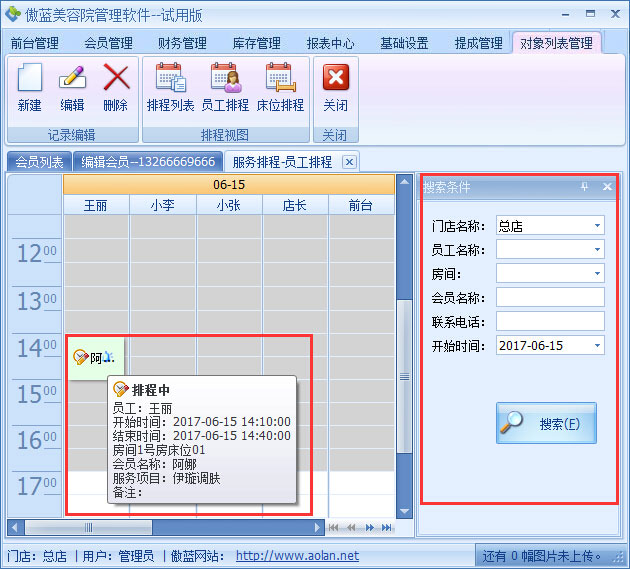
Task: Click into the 会员名称 input field
Action: tap(550, 298)
